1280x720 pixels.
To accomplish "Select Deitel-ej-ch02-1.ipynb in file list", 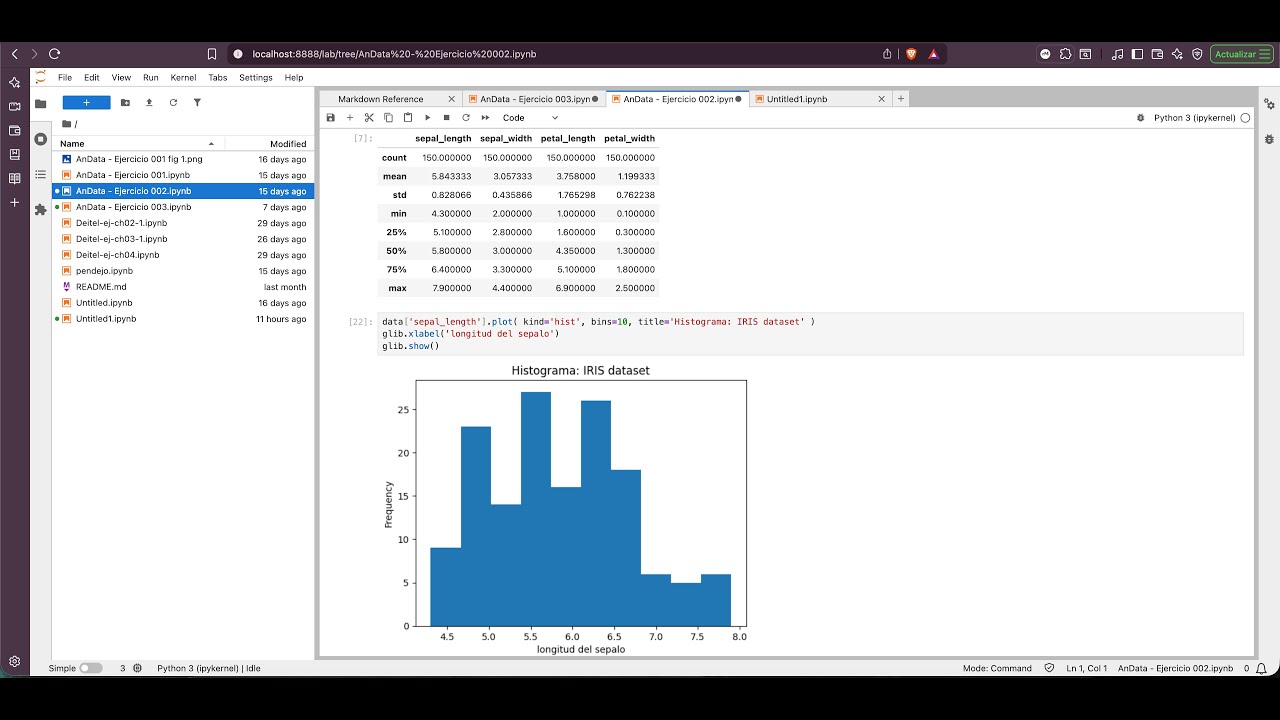I will pyautogui.click(x=184, y=223).
